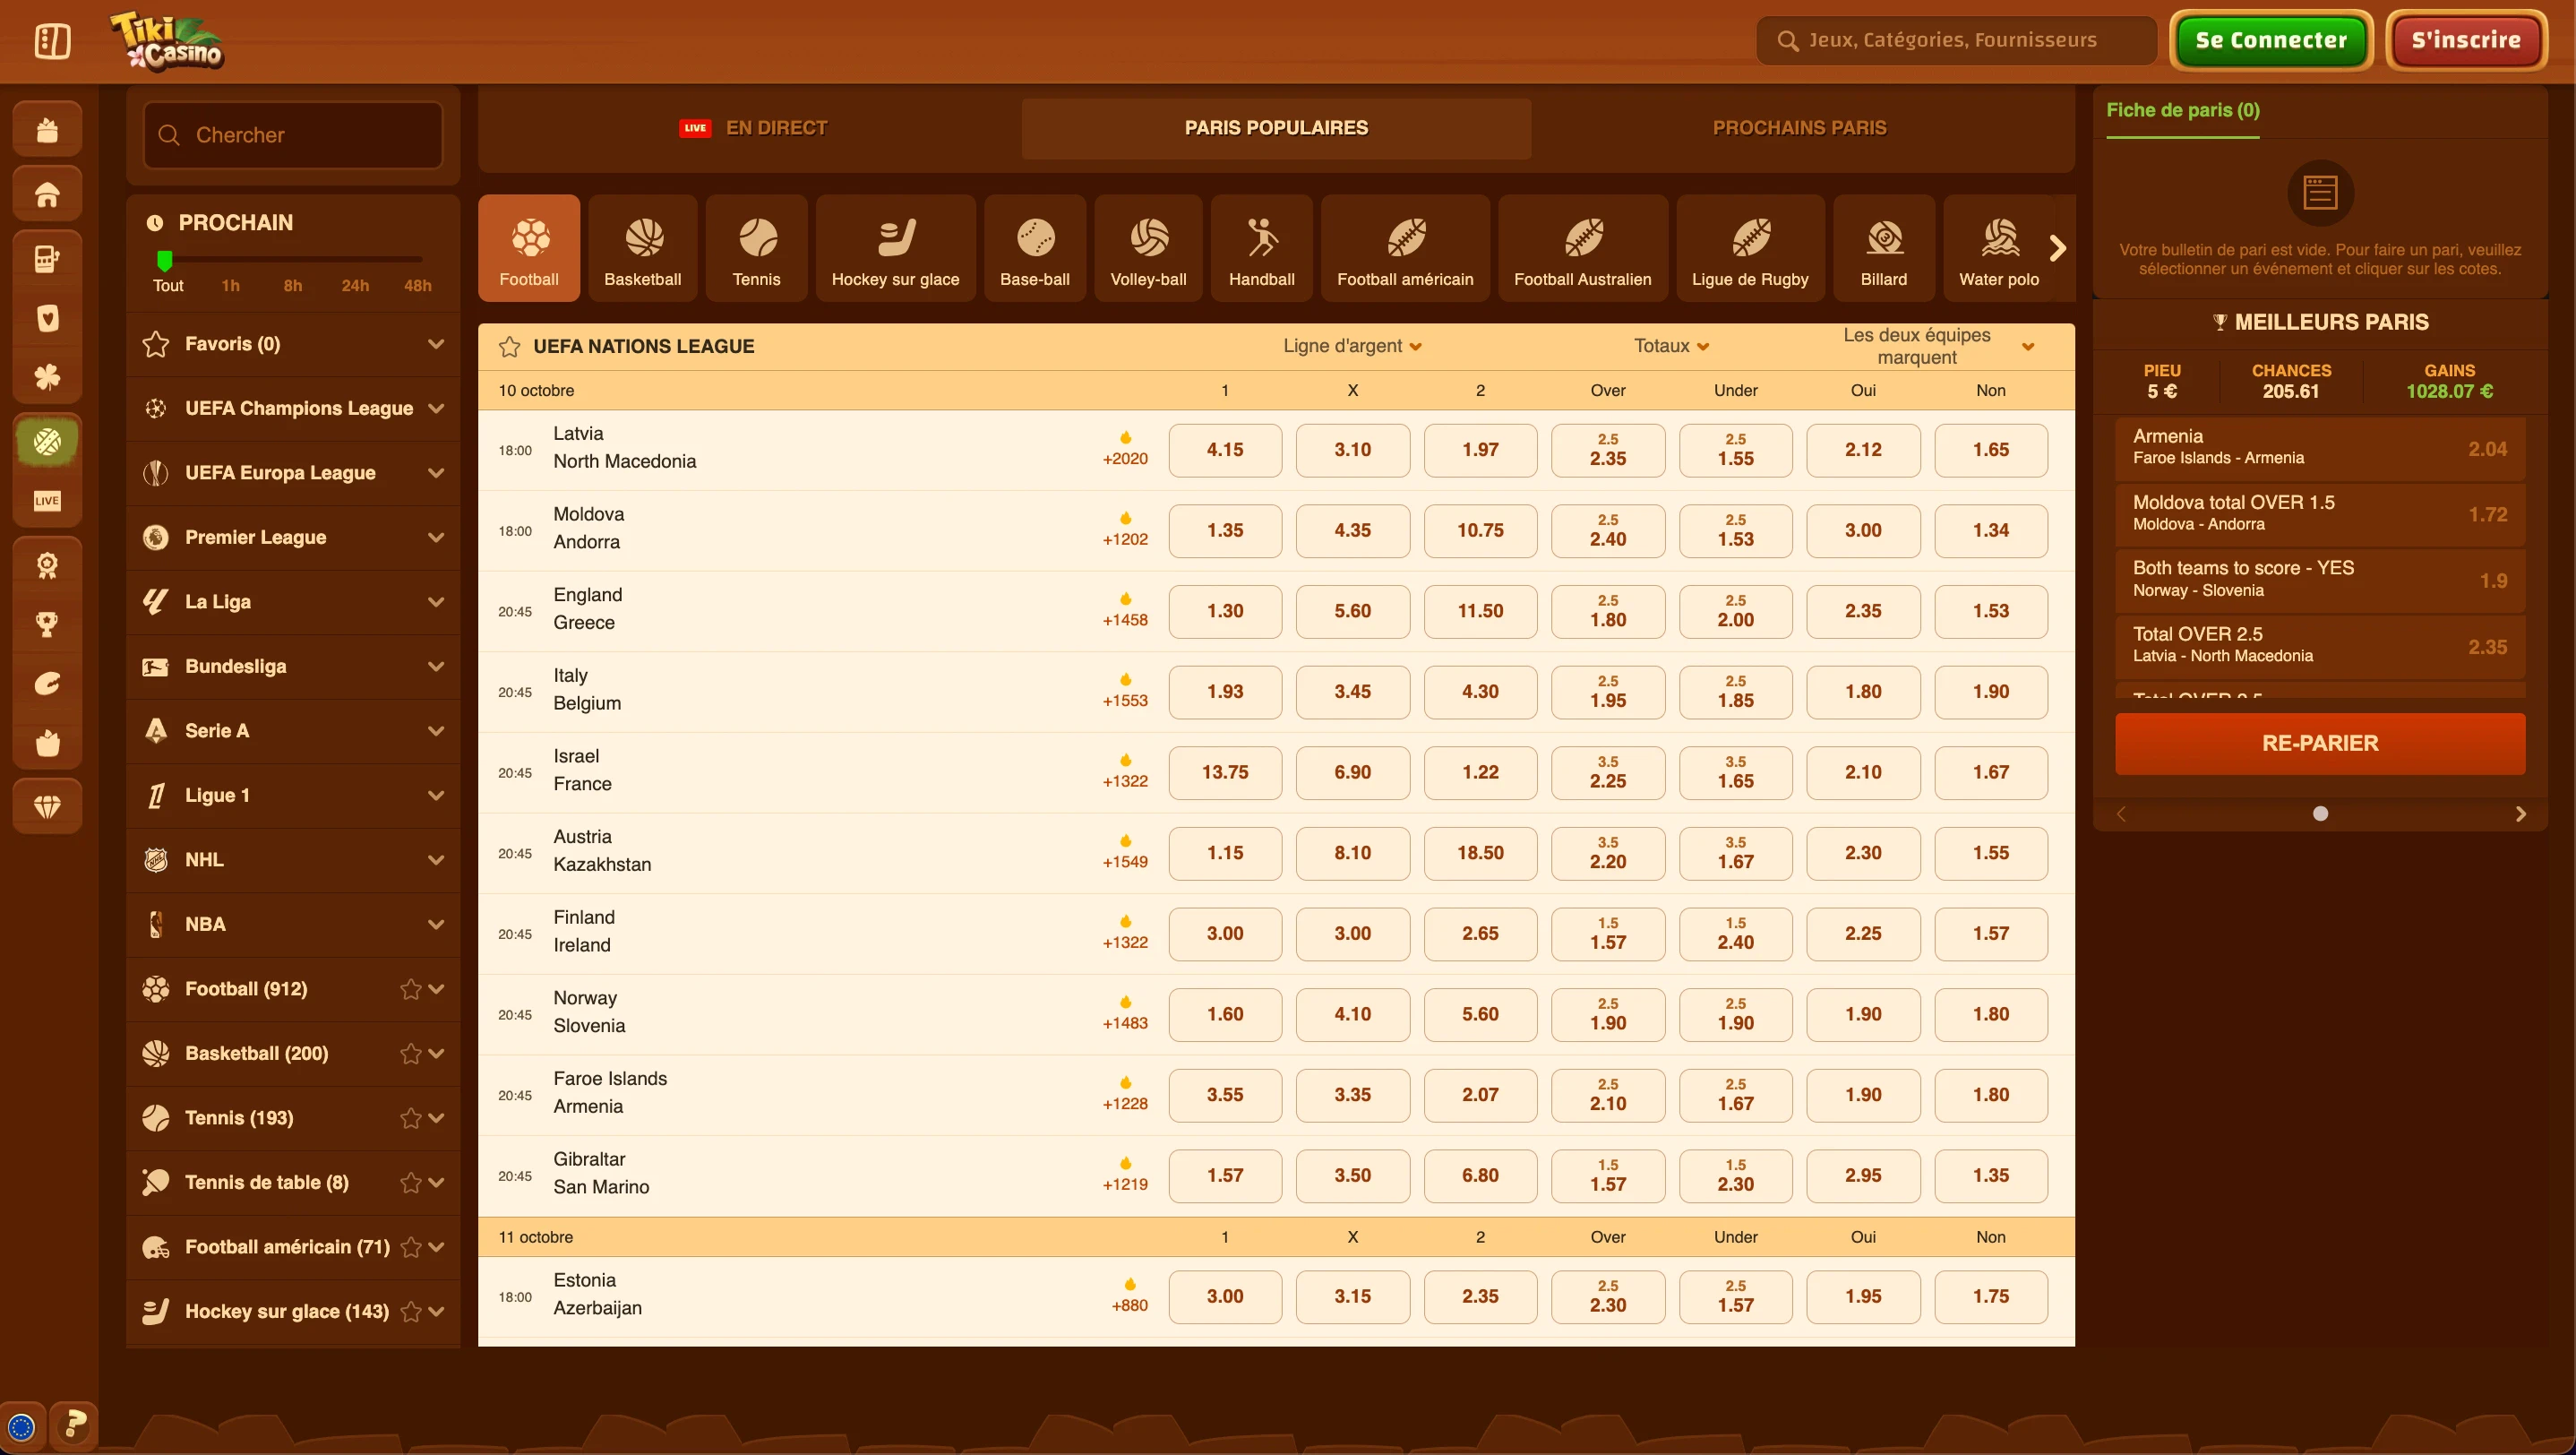Open the sidebar menu toggle icon
The image size is (2576, 1455).
click(52, 41)
